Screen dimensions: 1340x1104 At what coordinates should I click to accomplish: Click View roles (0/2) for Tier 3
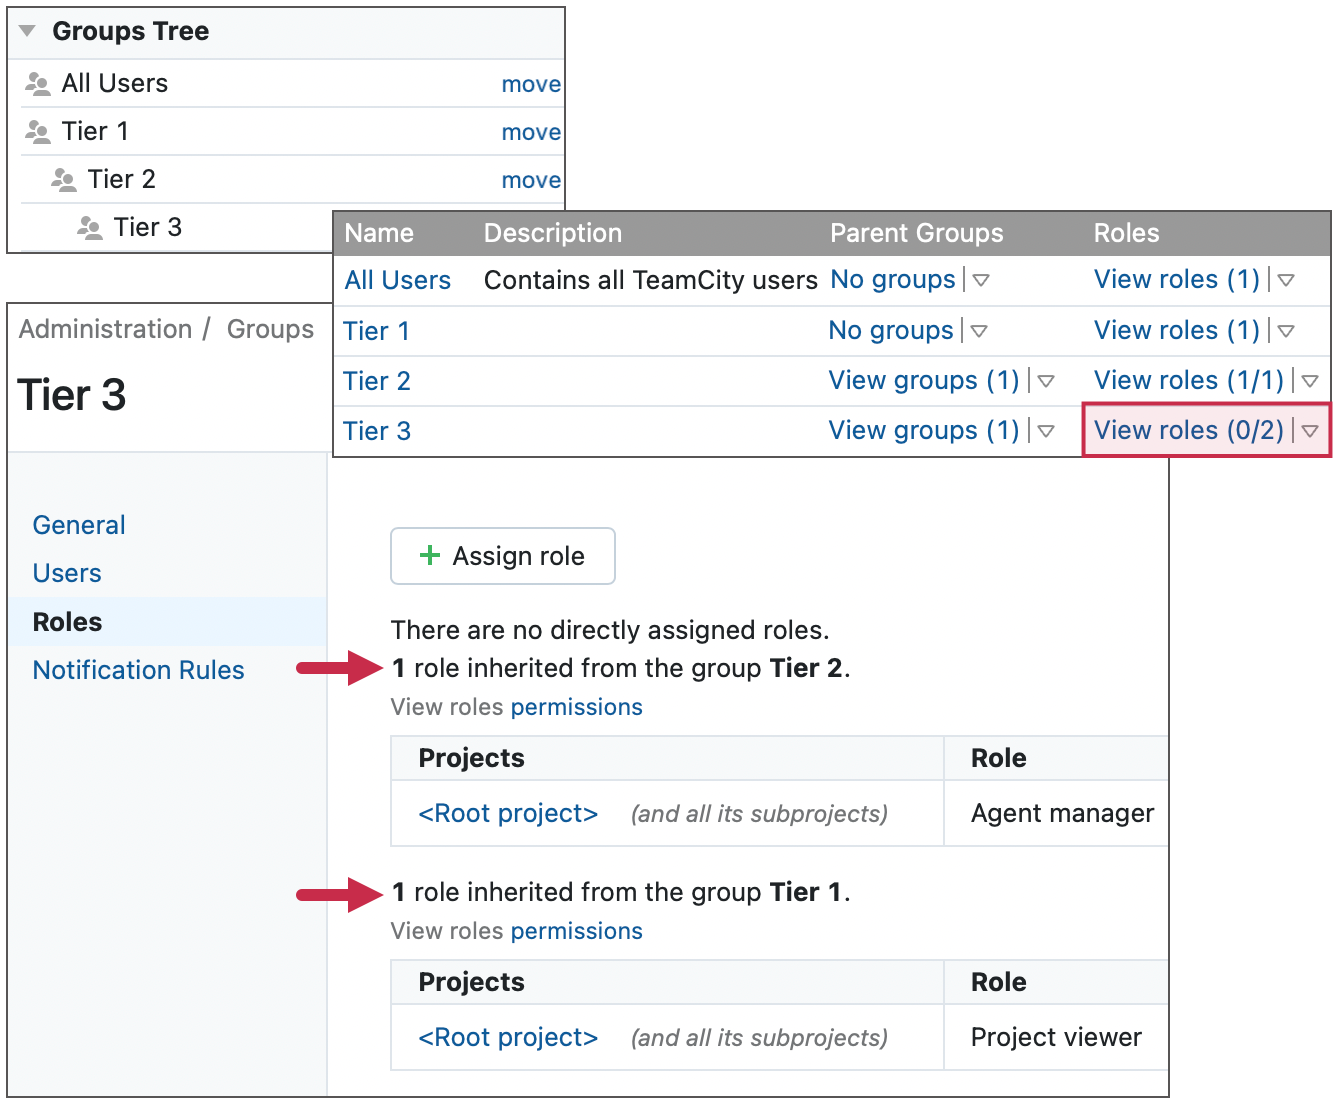click(1189, 431)
